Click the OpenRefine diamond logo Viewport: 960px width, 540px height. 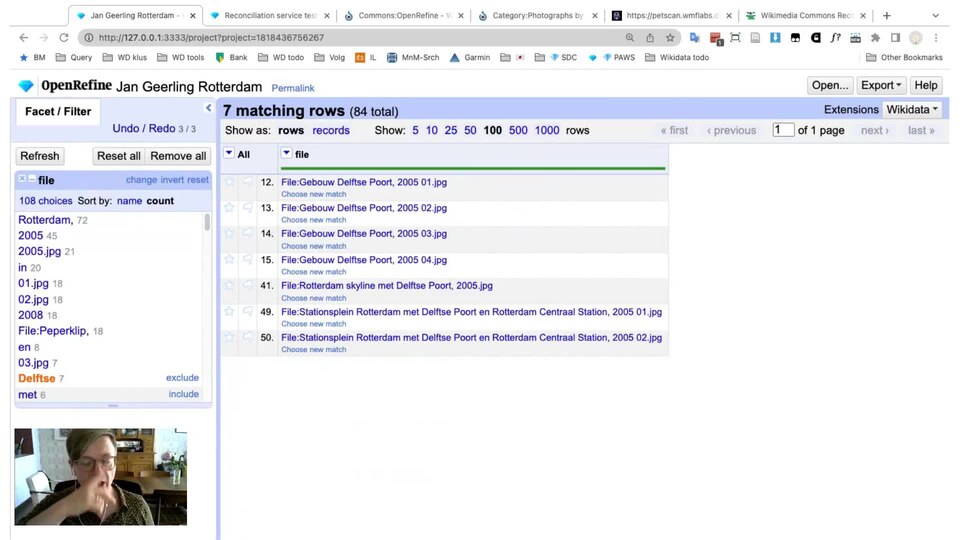(x=26, y=86)
